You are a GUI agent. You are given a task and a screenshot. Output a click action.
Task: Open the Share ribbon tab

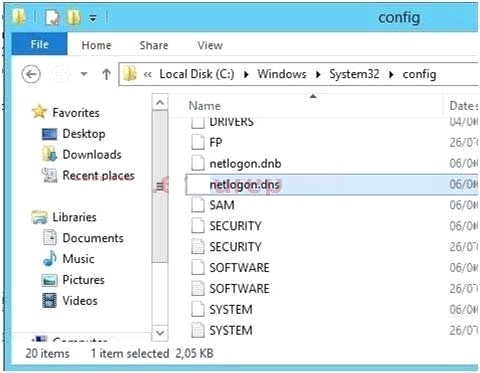click(154, 45)
